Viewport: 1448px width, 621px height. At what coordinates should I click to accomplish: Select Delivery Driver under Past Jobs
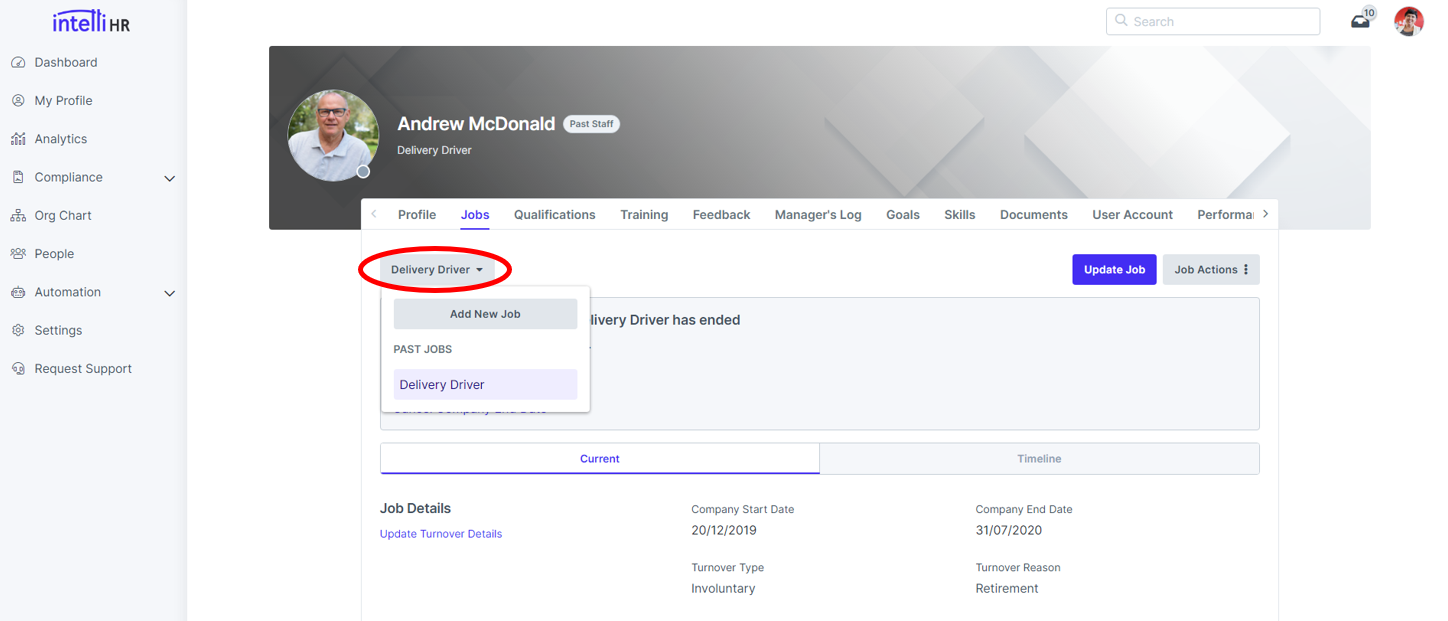coord(485,385)
